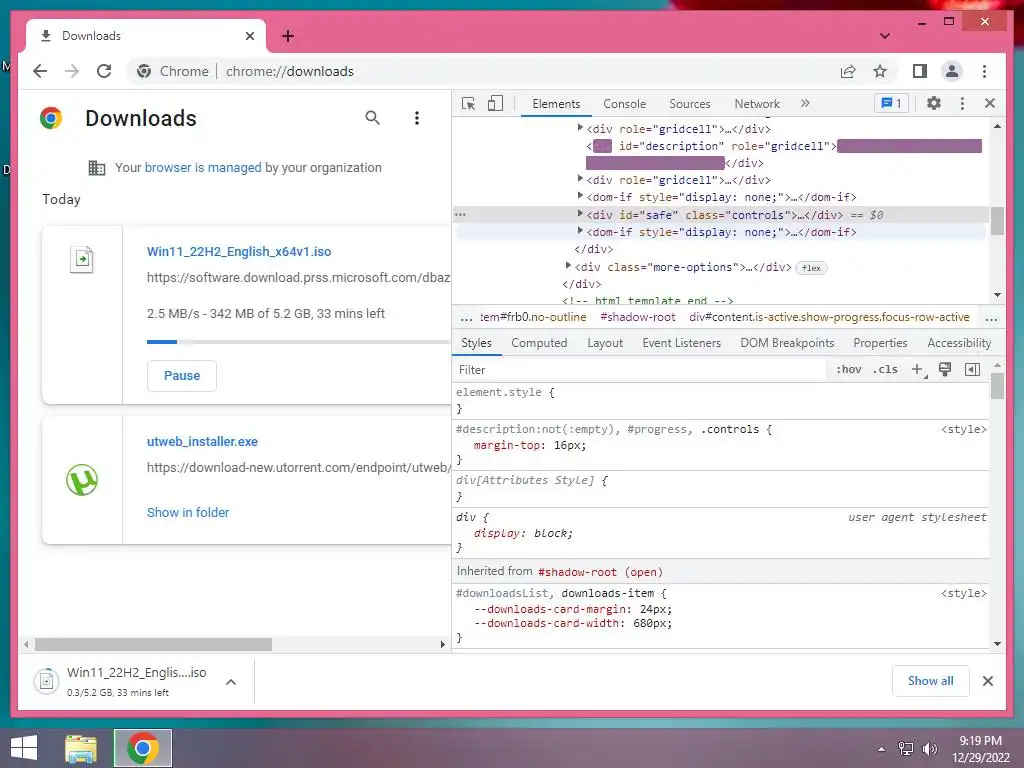This screenshot has width=1024, height=768.
Task: Reload the downloads page
Action: [x=104, y=71]
